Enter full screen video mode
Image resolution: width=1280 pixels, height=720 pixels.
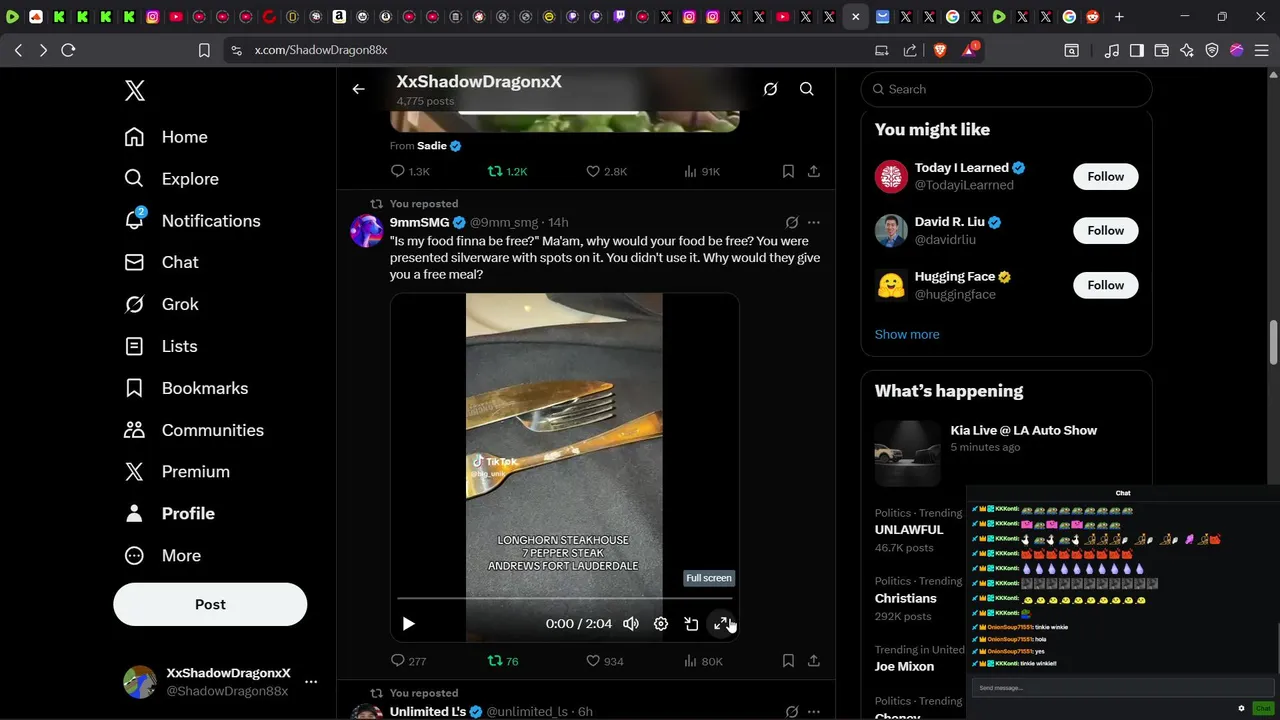(721, 624)
